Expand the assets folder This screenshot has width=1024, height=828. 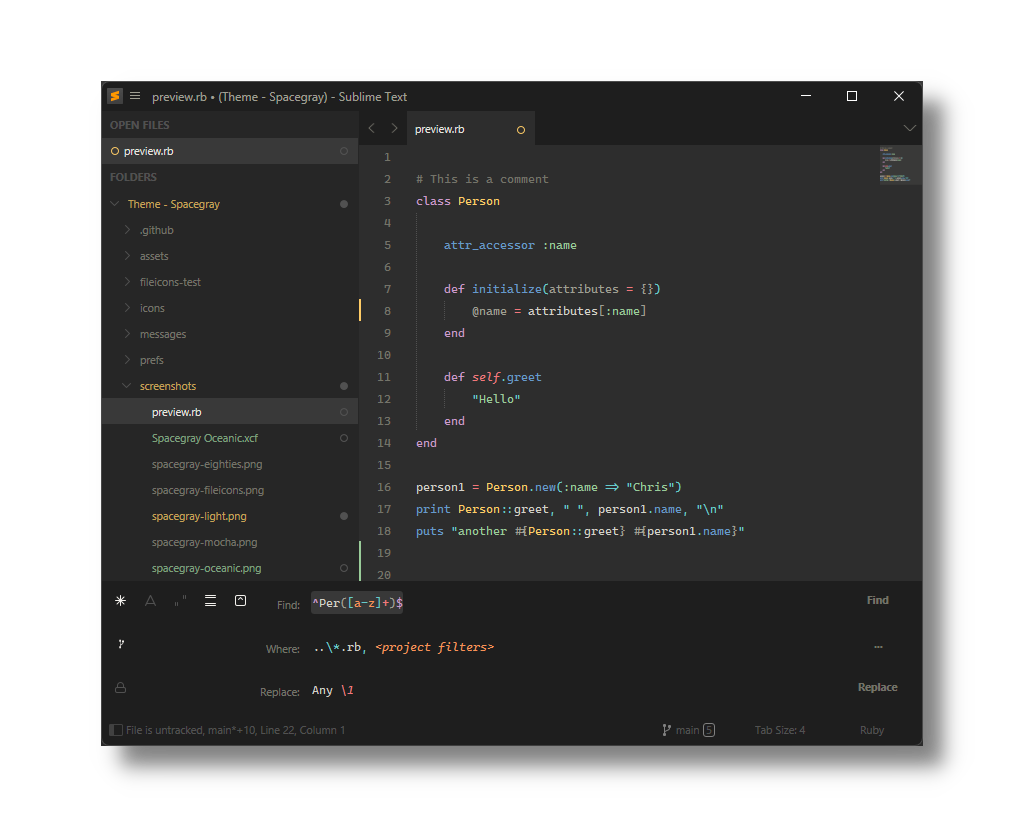click(127, 256)
